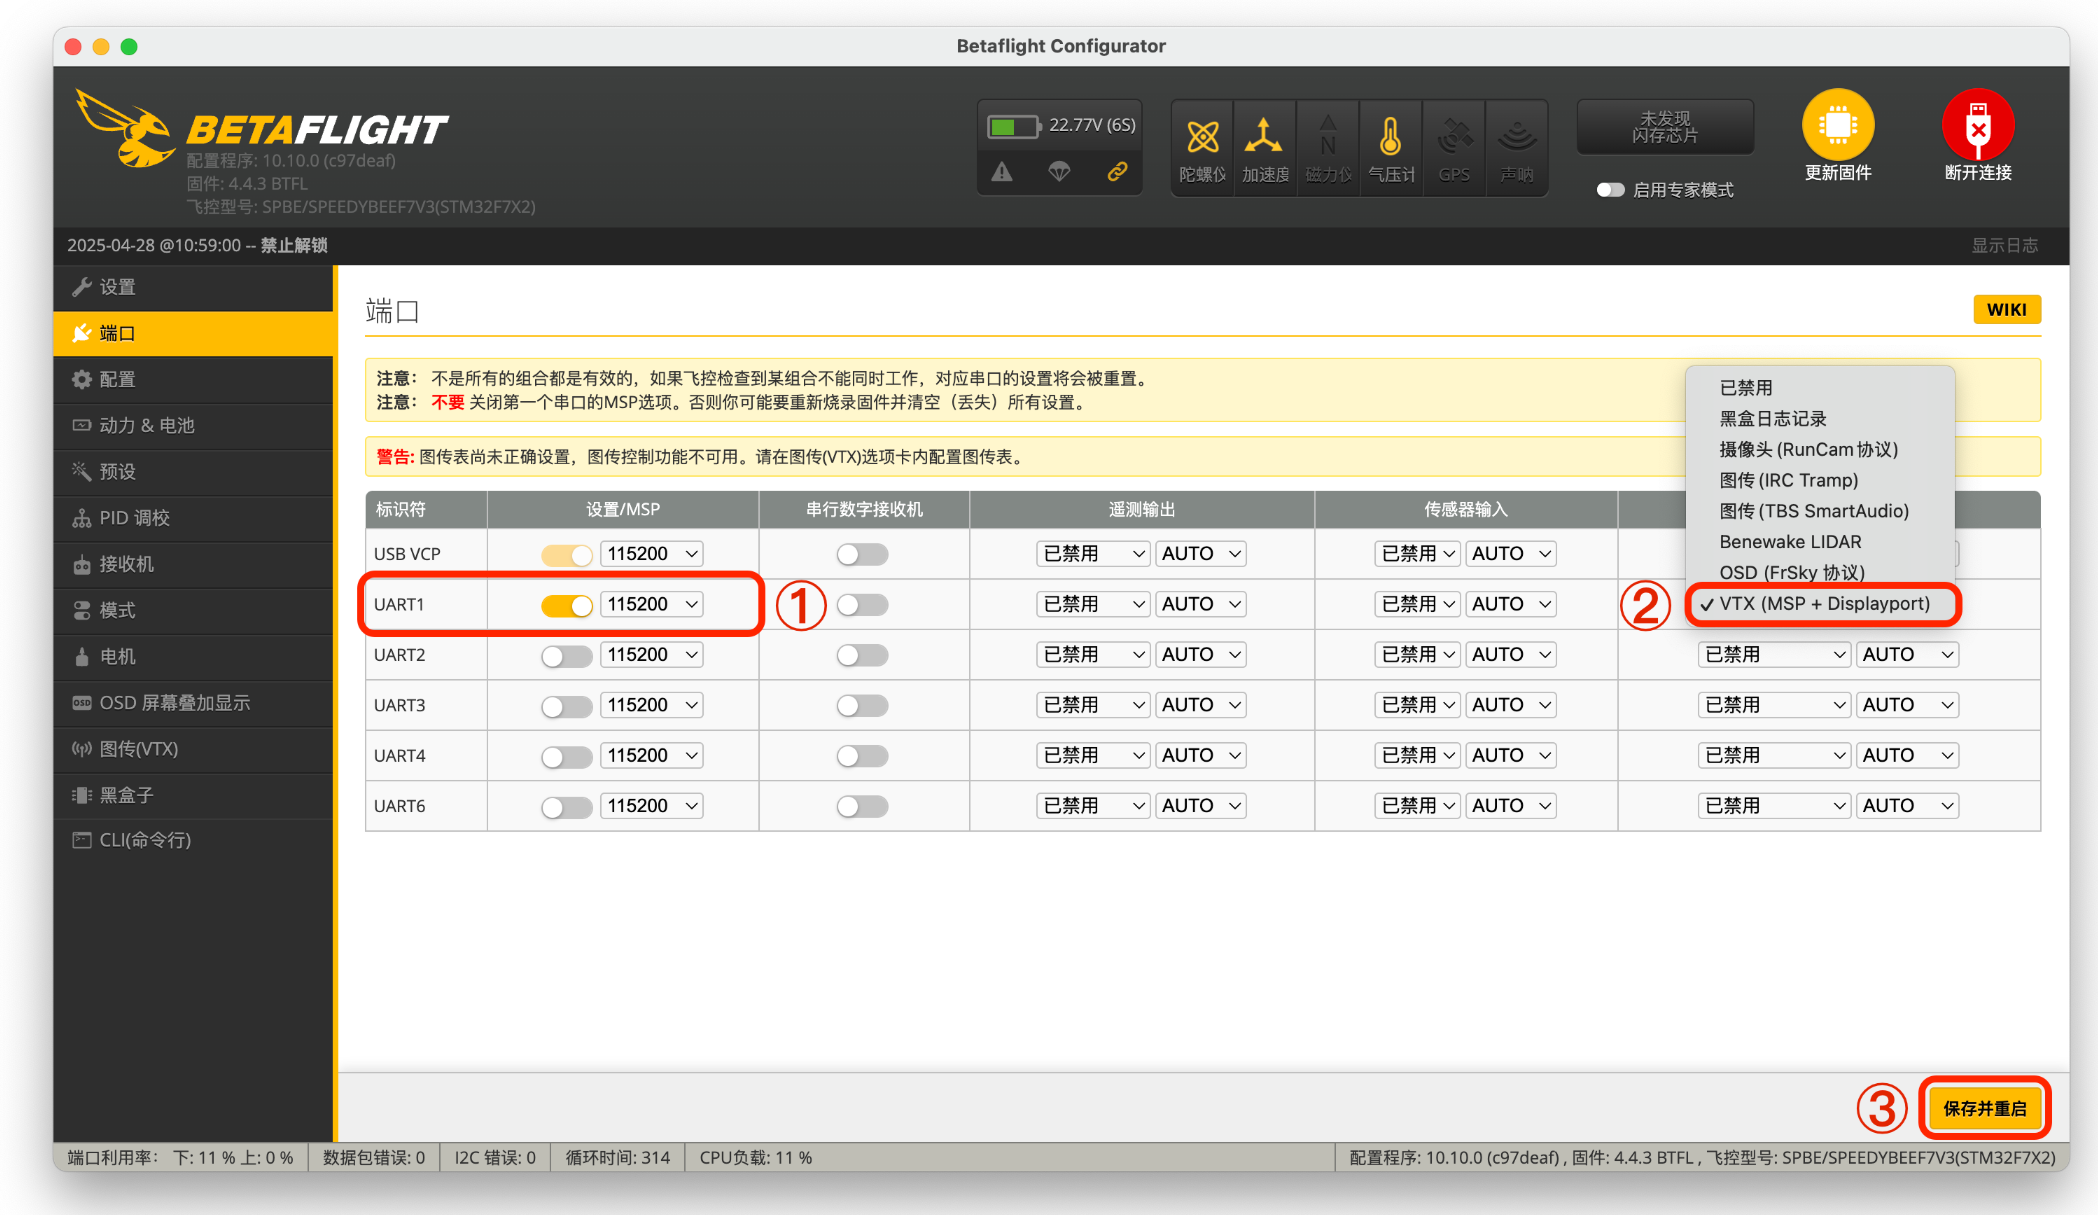Enable UART3 MSP switch

tap(566, 706)
